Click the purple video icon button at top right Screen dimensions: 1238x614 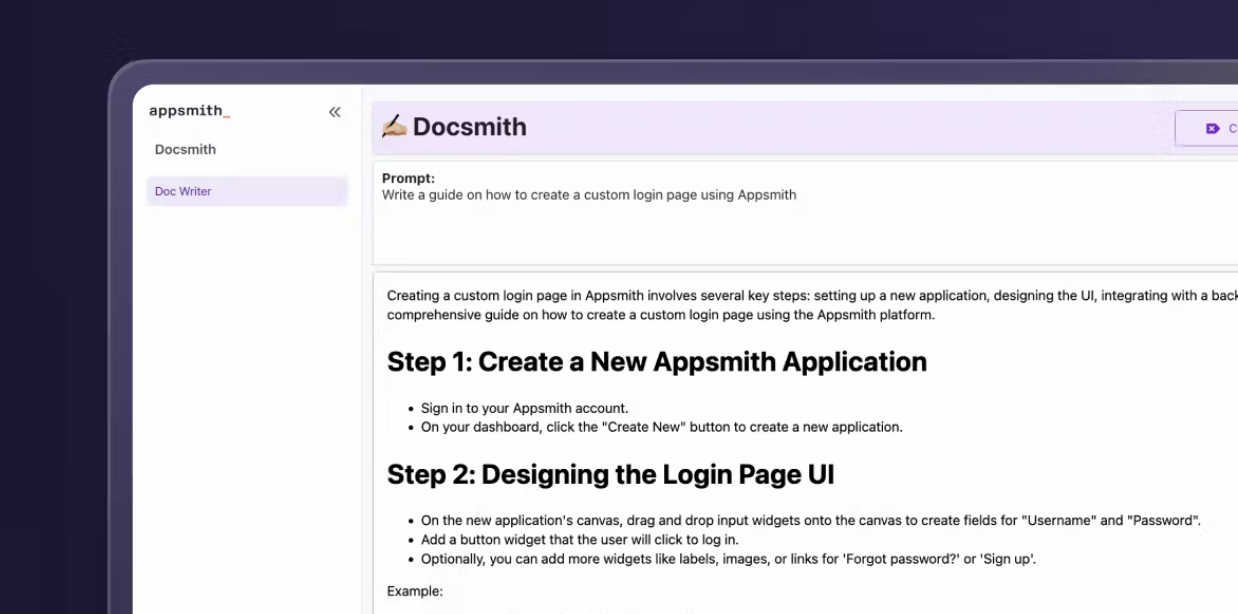1207,128
